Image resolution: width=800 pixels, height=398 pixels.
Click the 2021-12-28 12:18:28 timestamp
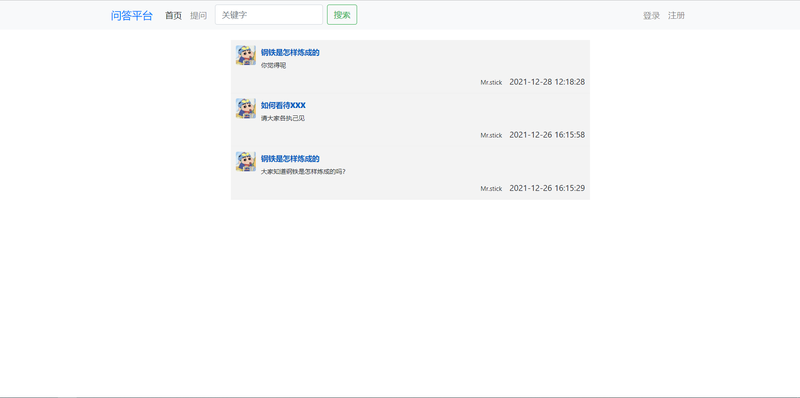[x=547, y=82]
